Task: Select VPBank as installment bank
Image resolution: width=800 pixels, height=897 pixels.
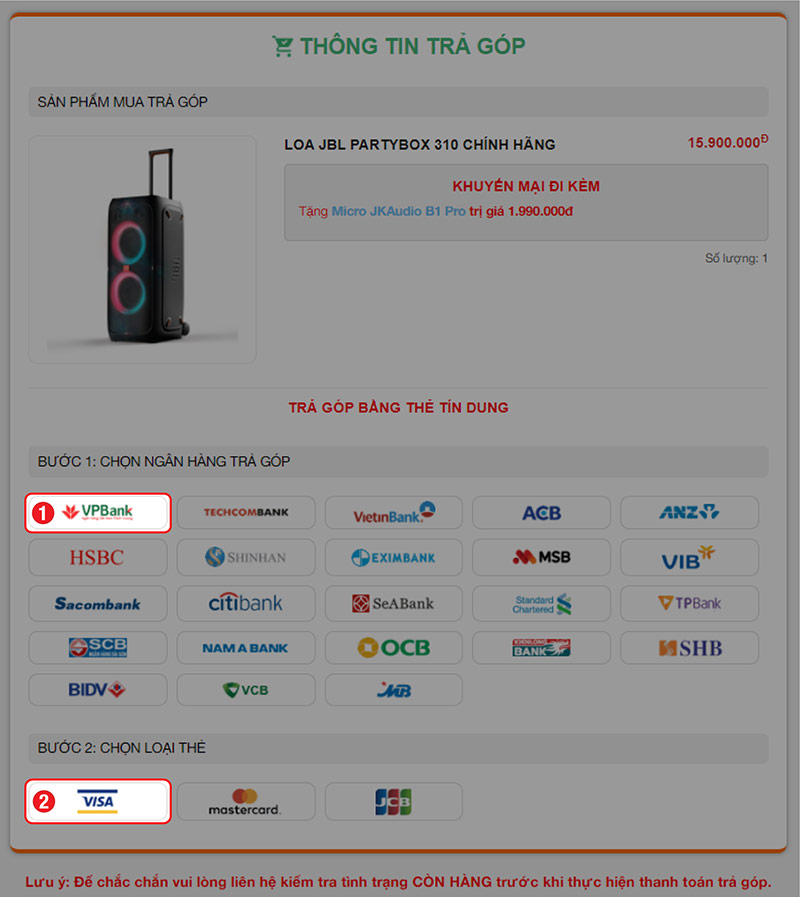Action: [x=98, y=513]
